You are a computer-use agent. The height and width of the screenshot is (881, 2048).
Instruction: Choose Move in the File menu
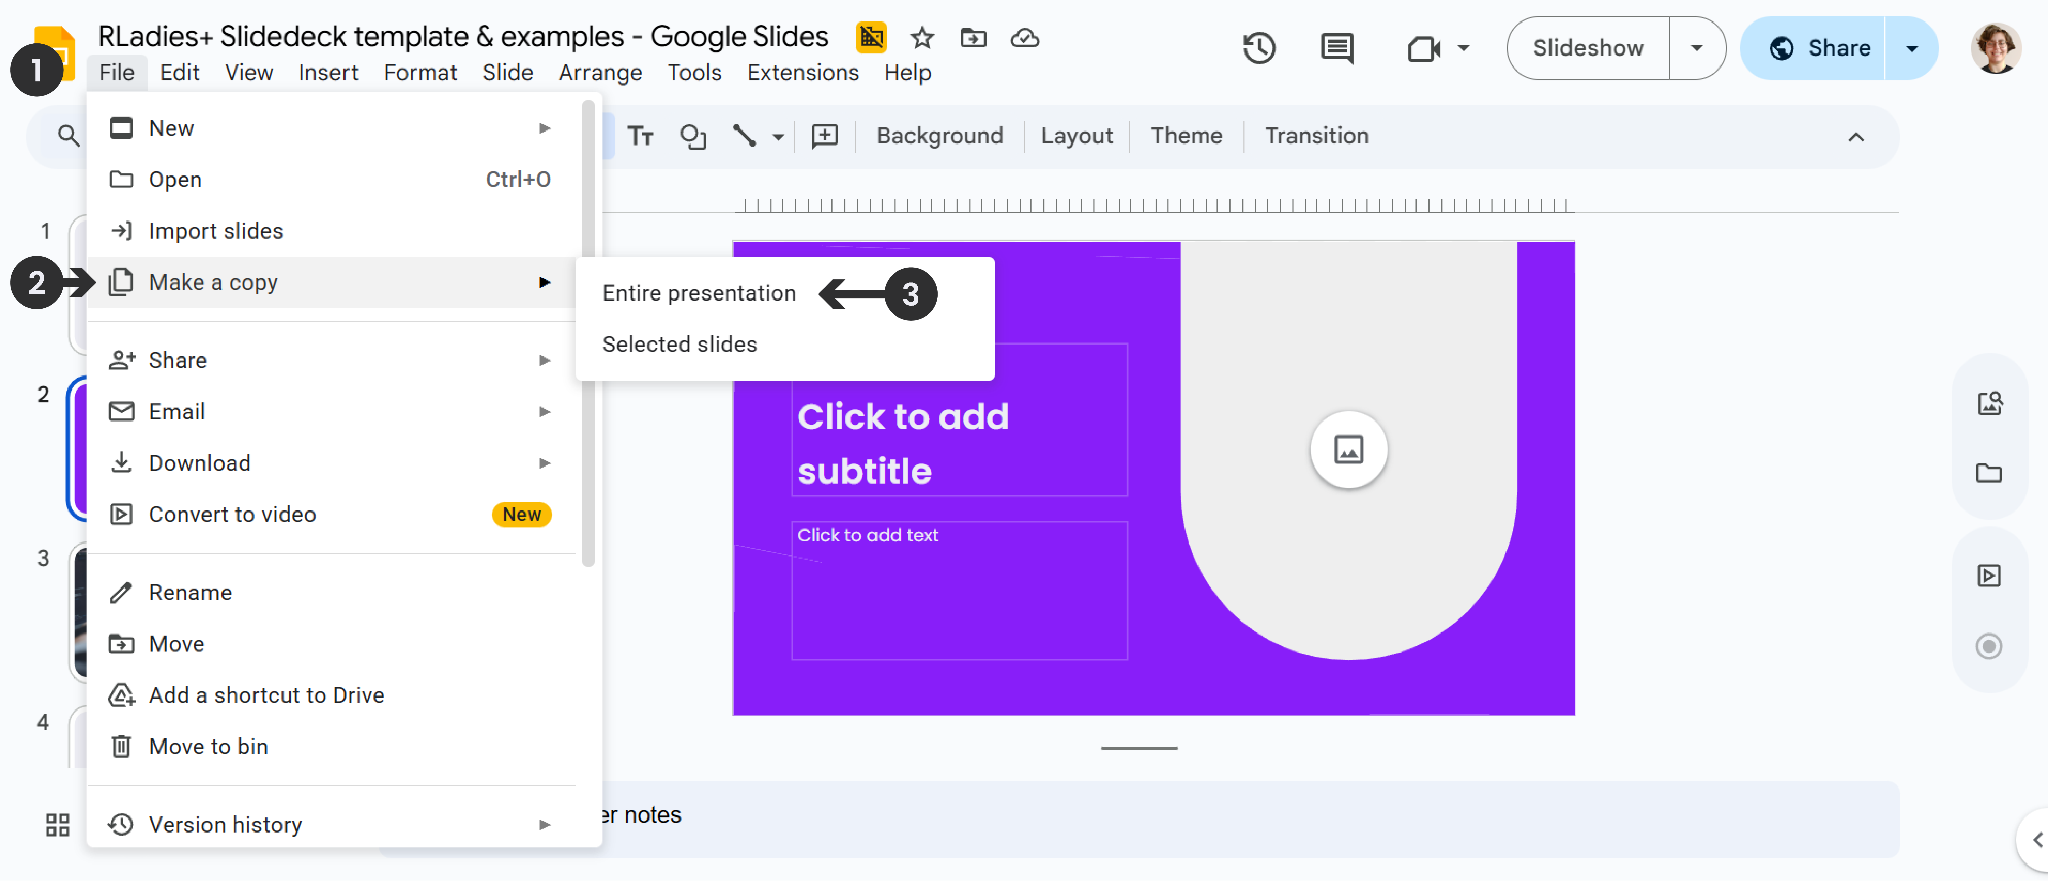pos(332,644)
